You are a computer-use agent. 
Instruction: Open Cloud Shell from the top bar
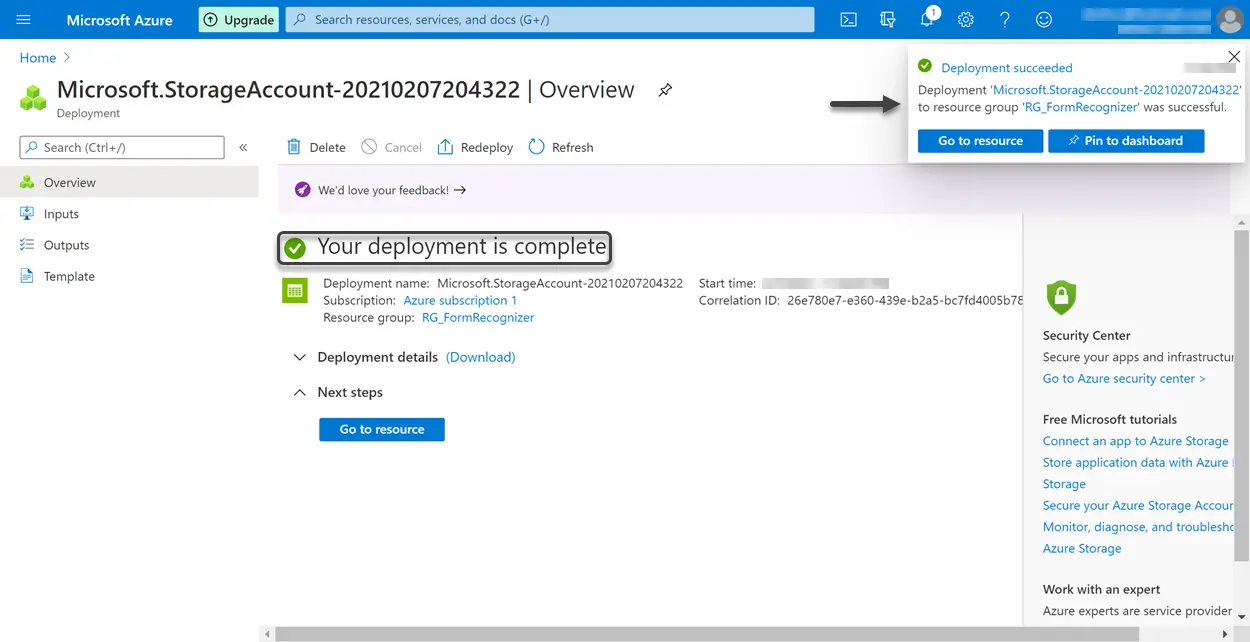[x=848, y=20]
